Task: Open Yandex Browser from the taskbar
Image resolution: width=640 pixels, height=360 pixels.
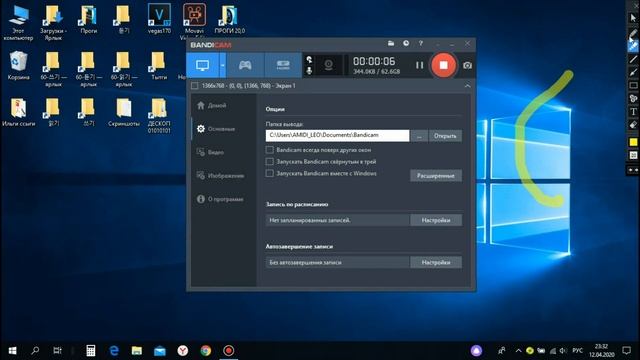Action: pos(183,351)
